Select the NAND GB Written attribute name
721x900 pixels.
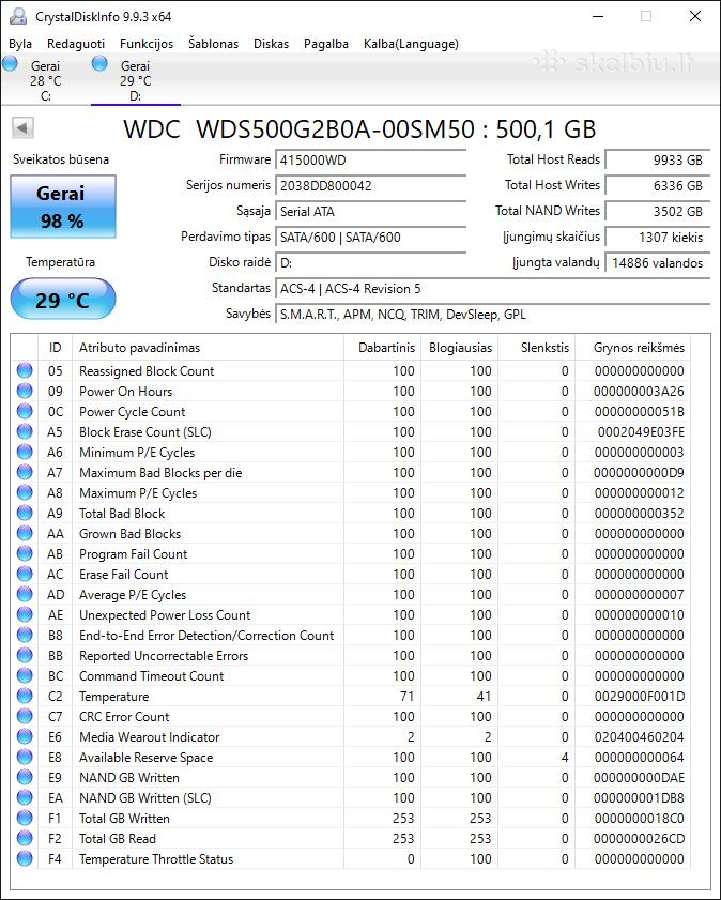129,778
